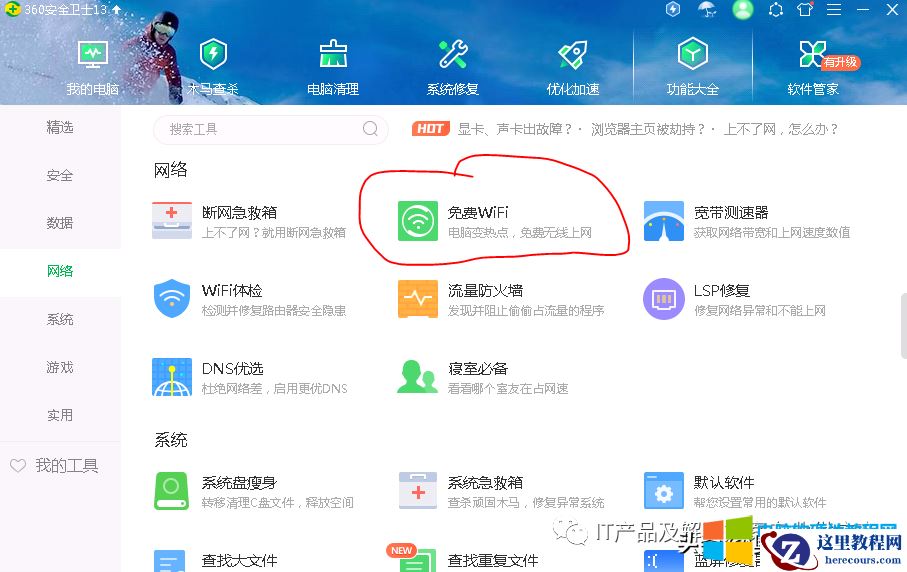
Task: Select 数据 category in sidebar
Action: (60, 223)
